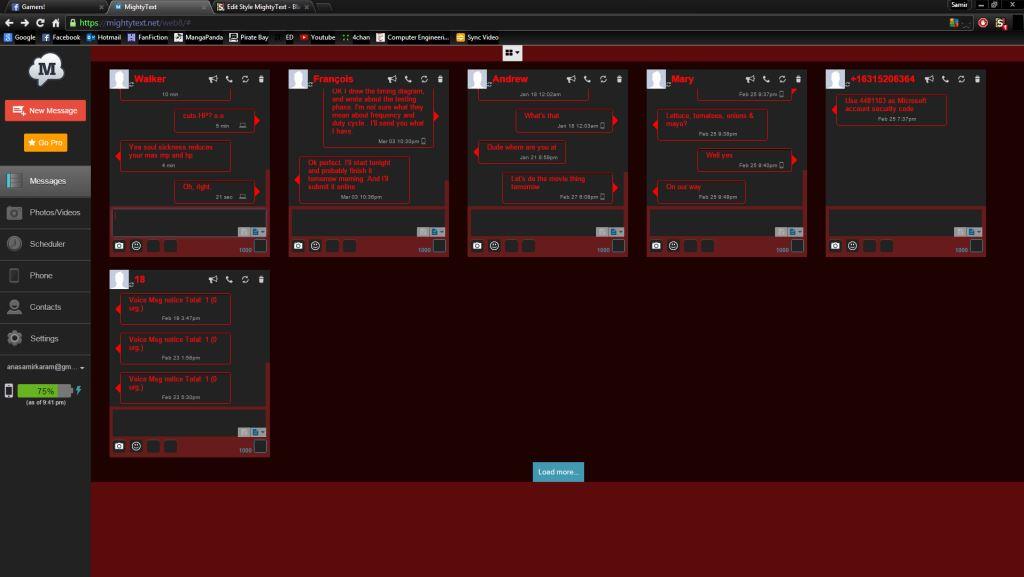This screenshot has height=577, width=1024.
Task: Delete the Walker conversation with the trash icon
Action: 261,79
